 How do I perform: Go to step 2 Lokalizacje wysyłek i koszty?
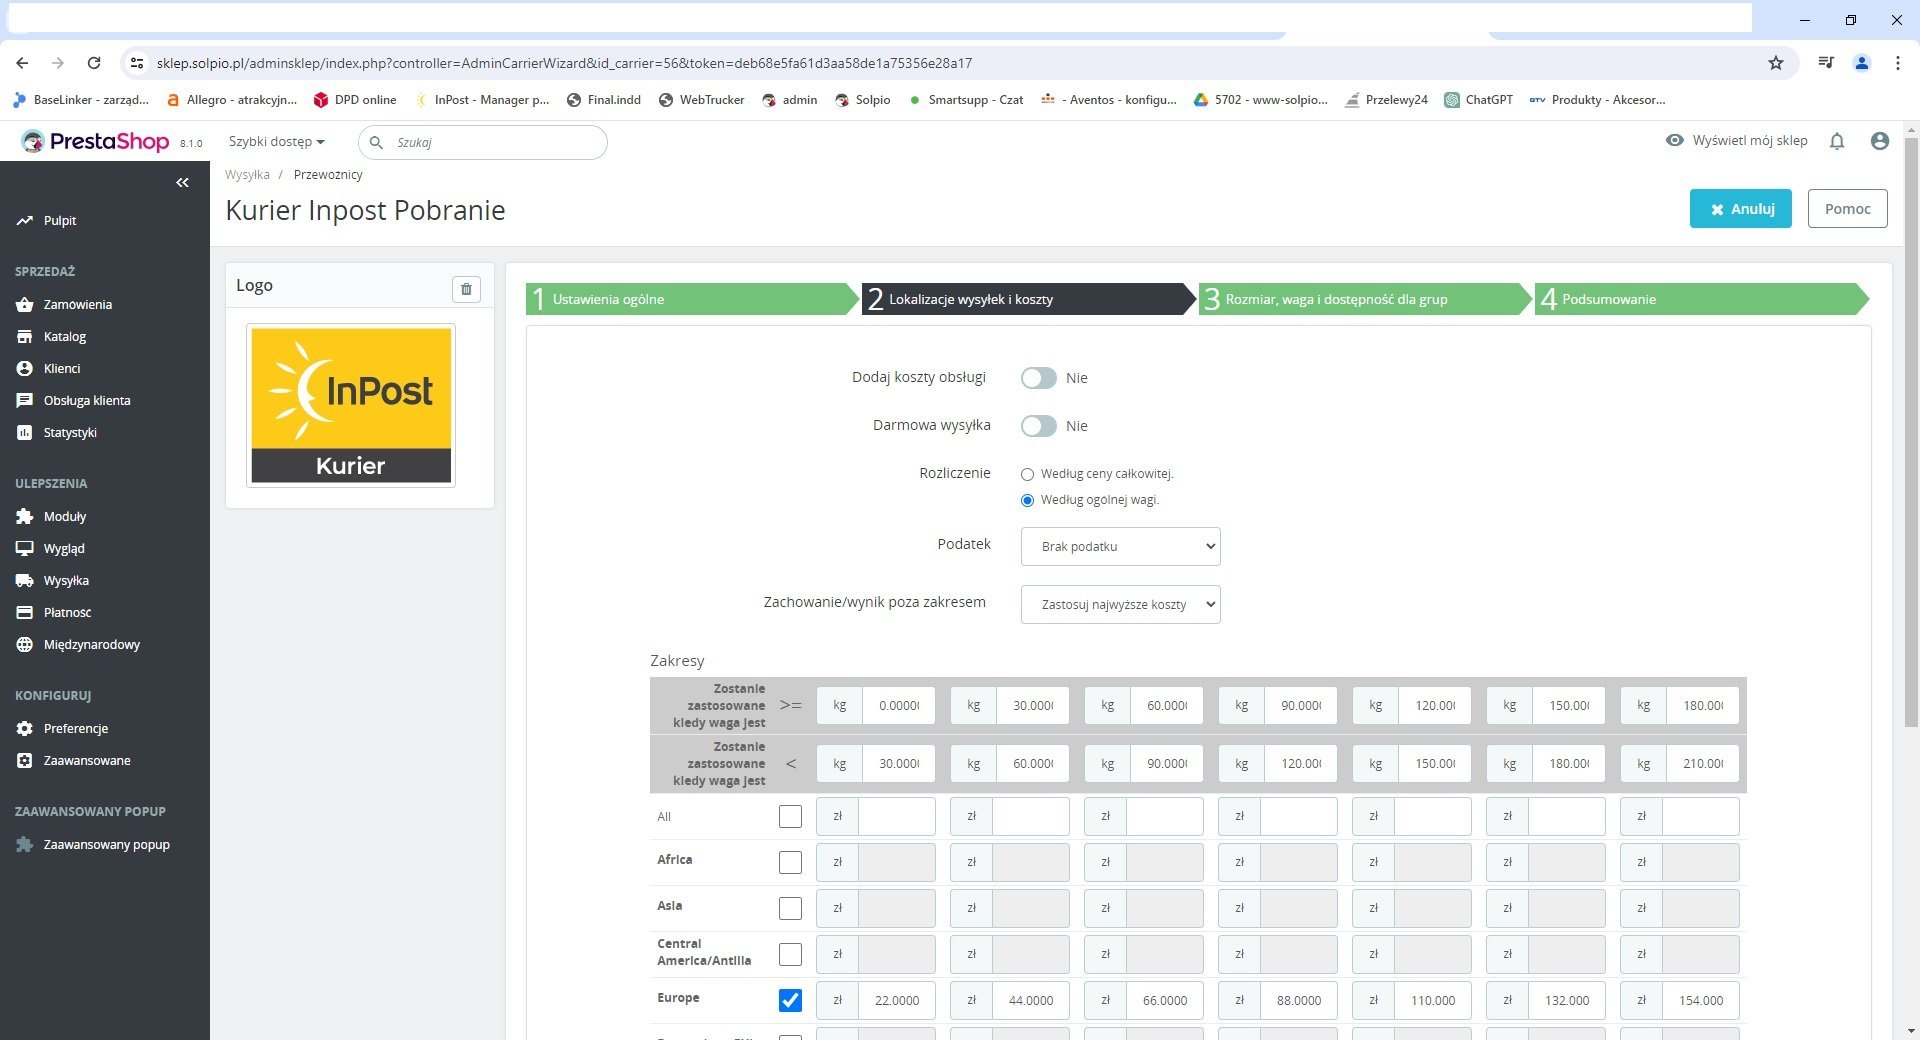[x=1029, y=299]
